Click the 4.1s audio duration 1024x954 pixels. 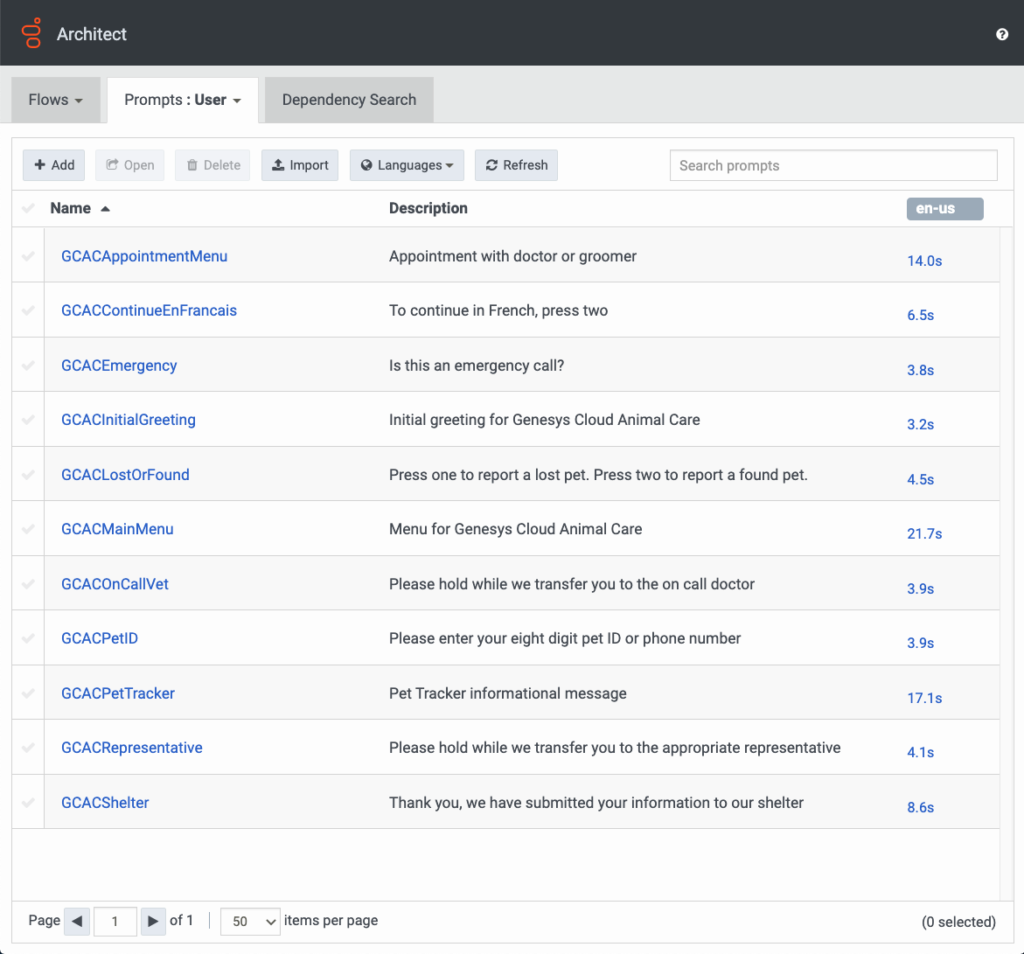pyautogui.click(x=920, y=752)
